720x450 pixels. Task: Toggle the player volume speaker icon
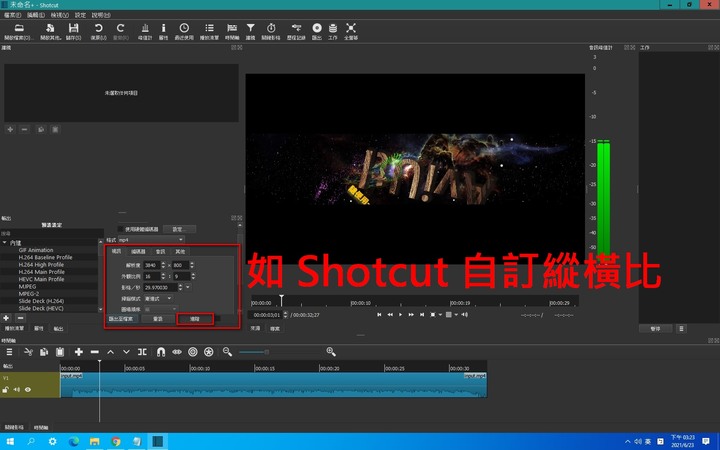(465, 315)
